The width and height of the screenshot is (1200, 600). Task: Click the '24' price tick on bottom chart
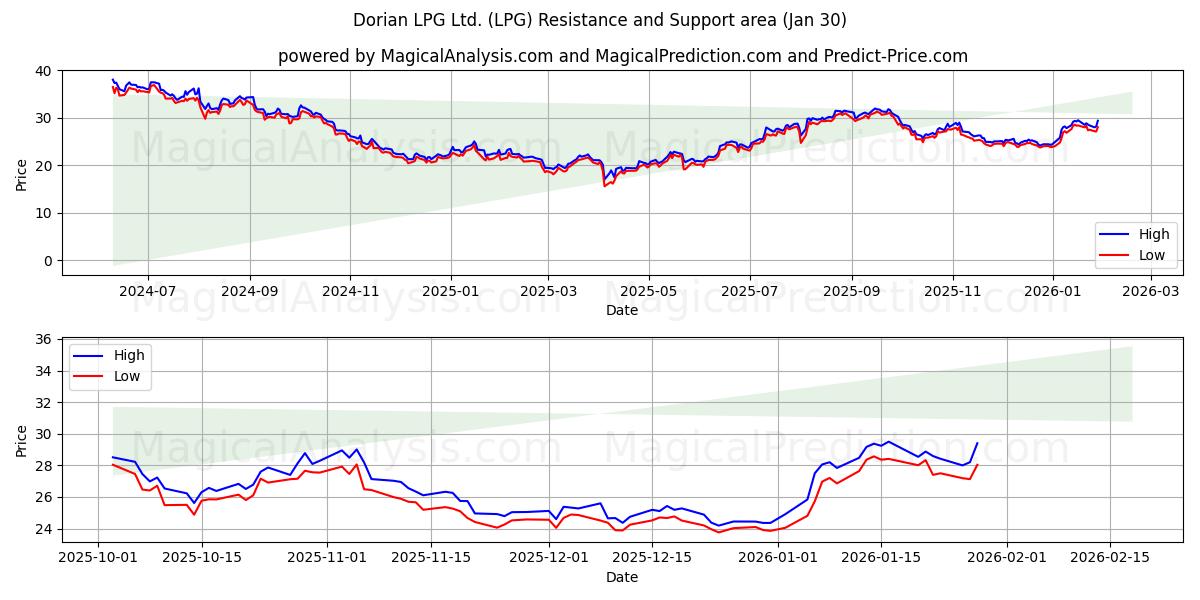tap(46, 529)
